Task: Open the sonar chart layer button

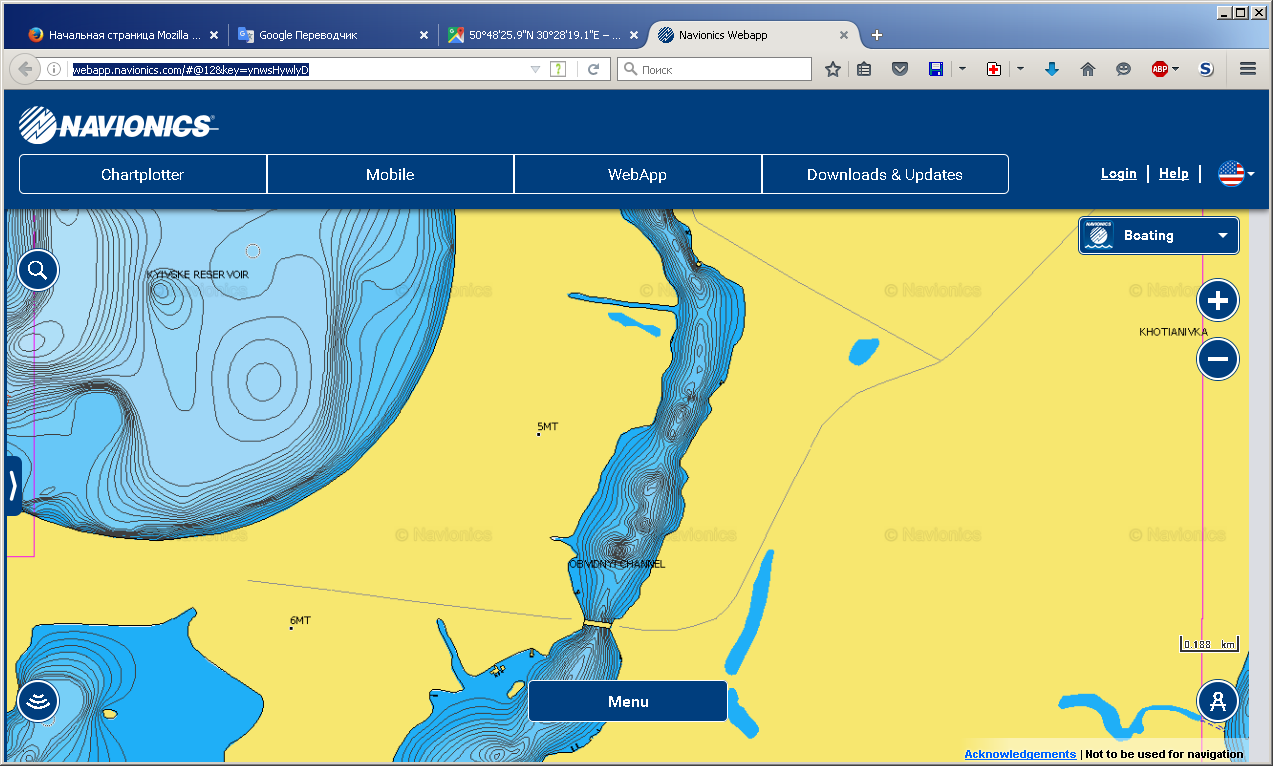Action: pos(38,701)
